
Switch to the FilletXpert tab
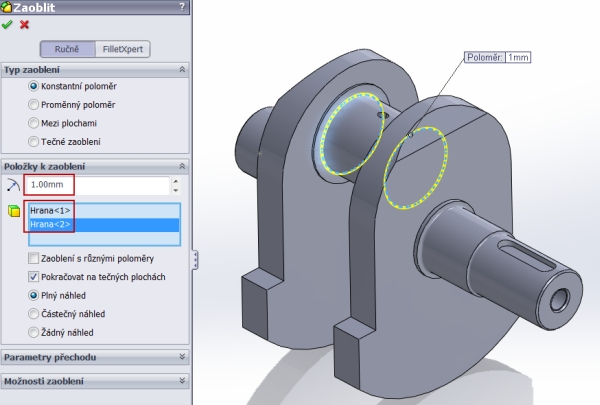(122, 49)
